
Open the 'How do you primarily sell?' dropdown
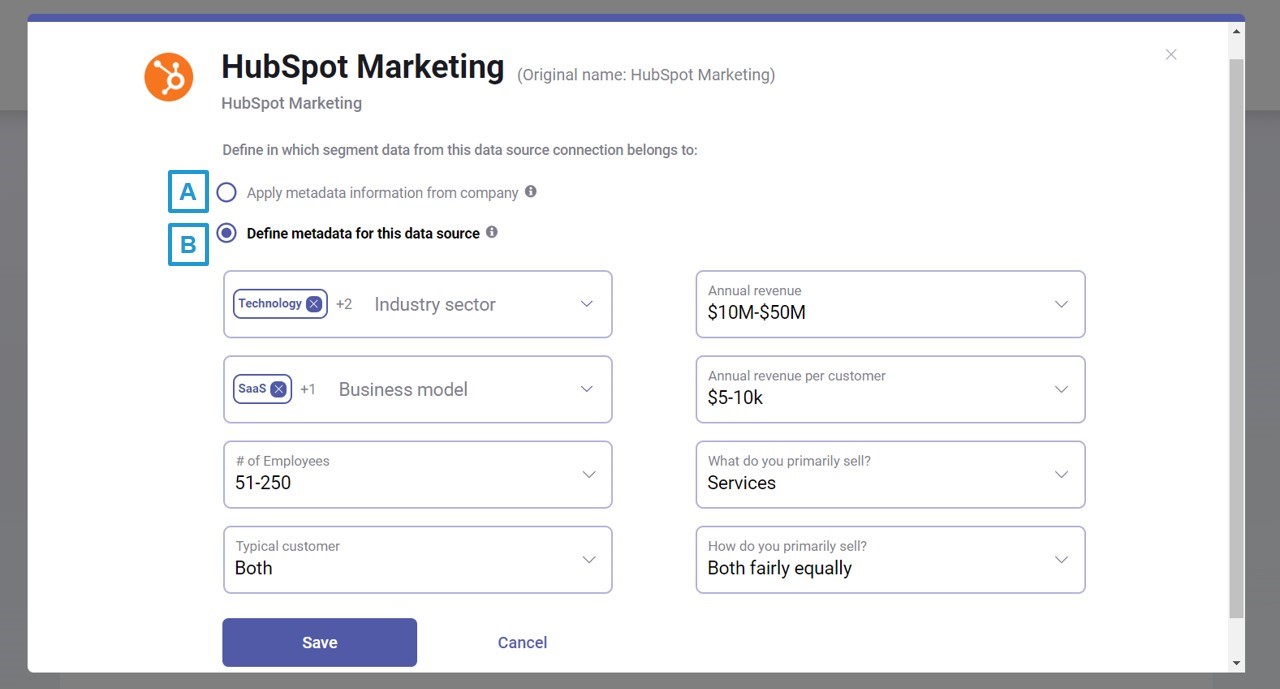(x=1060, y=560)
